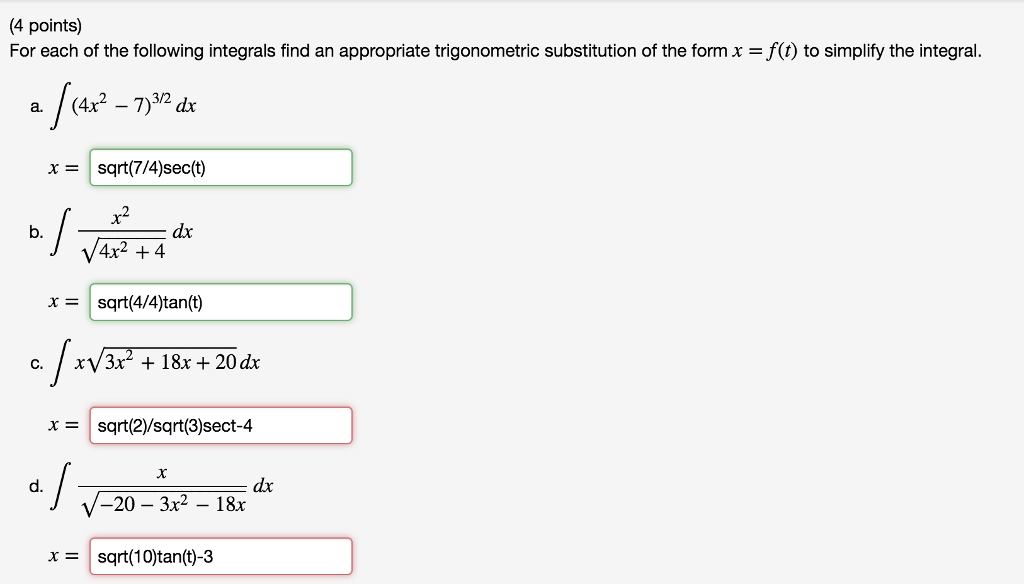
Task: Click the answer field containing sqrt(7/4)sec(t)
Action: [220, 167]
